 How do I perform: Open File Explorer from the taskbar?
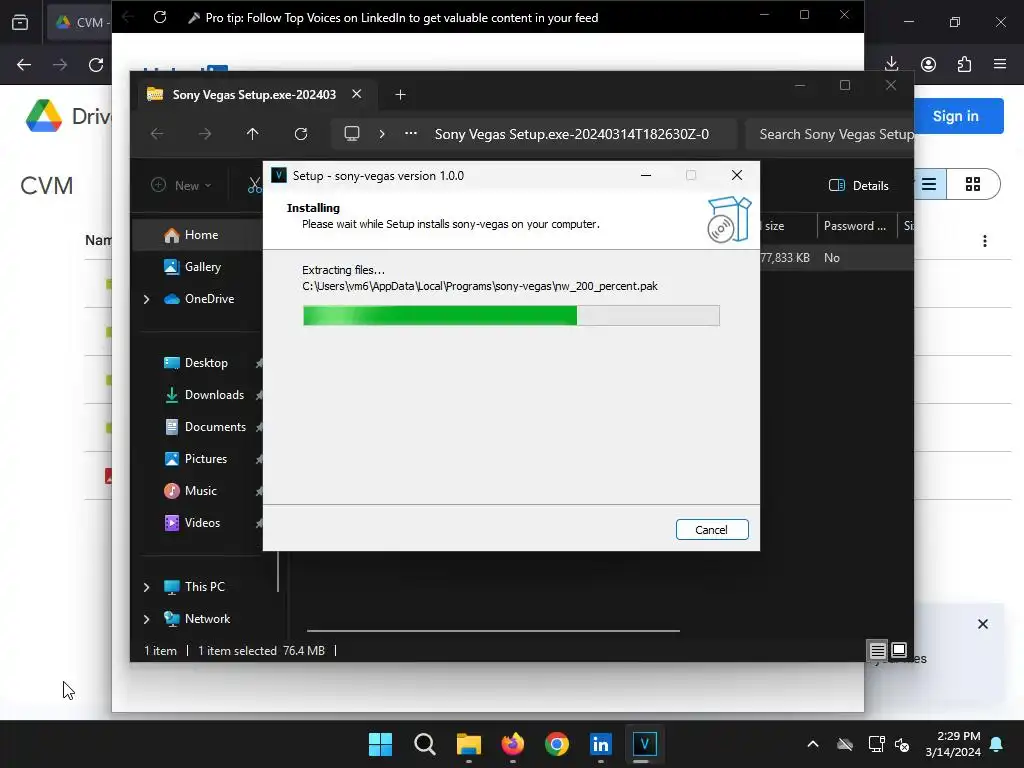click(x=469, y=744)
